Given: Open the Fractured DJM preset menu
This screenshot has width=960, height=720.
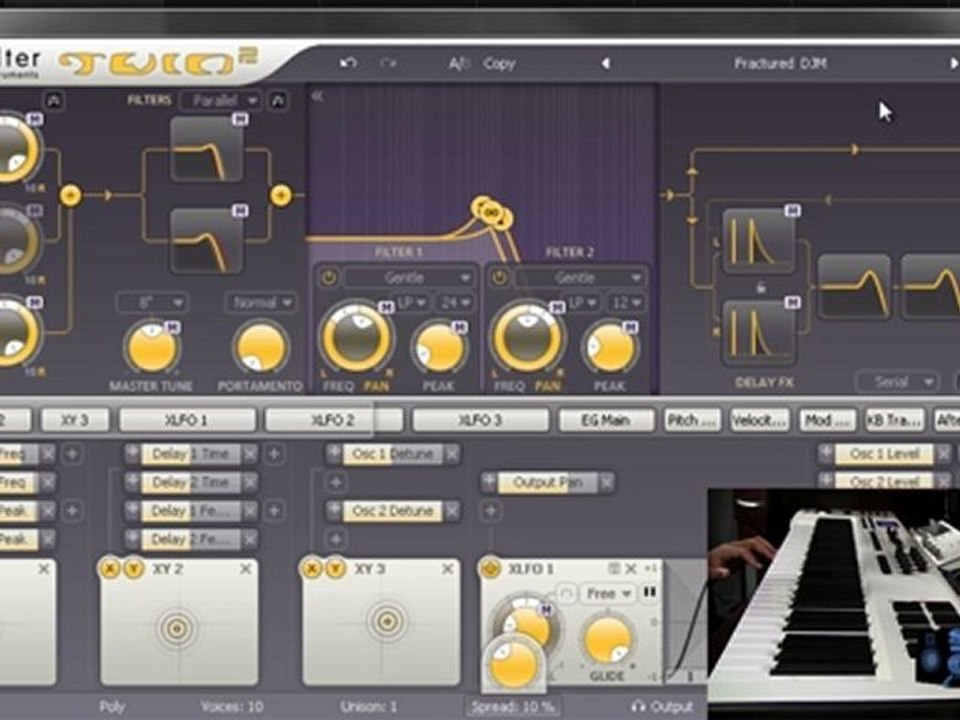Looking at the screenshot, I should pyautogui.click(x=780, y=63).
